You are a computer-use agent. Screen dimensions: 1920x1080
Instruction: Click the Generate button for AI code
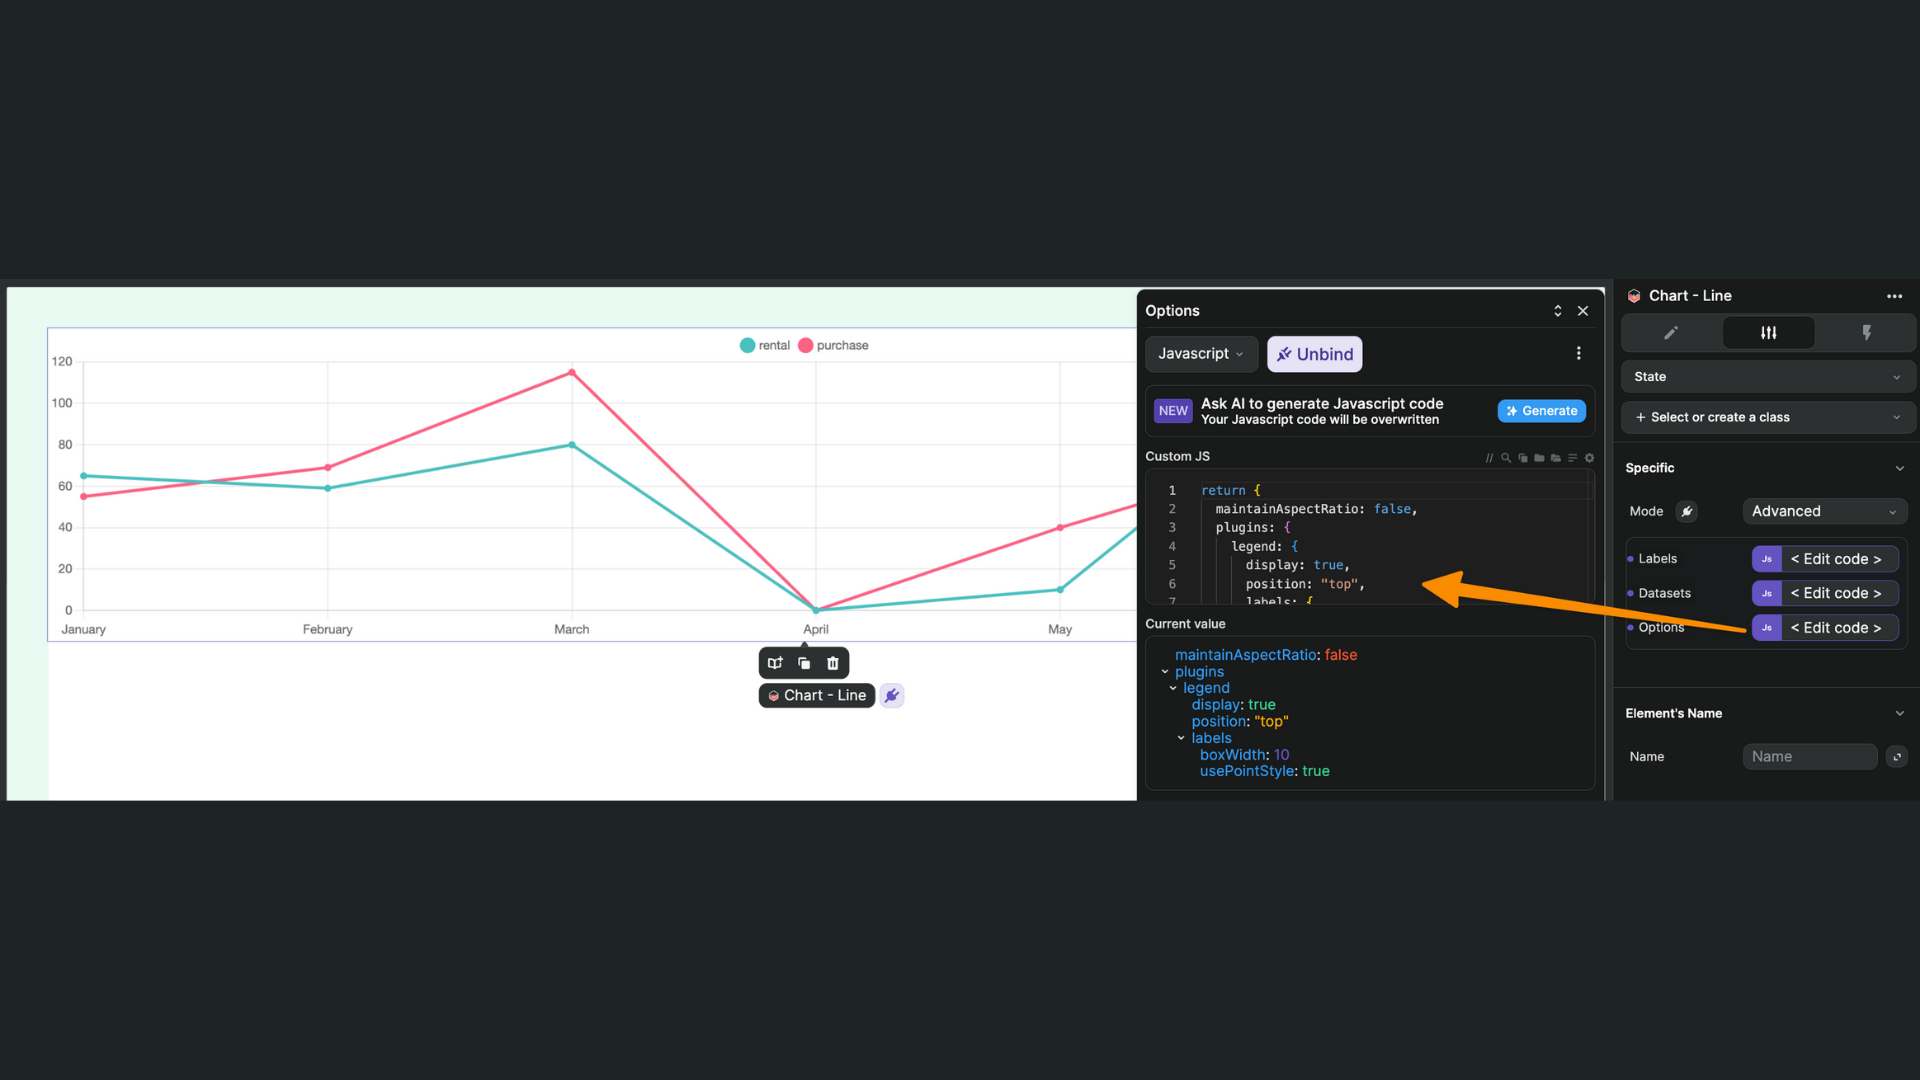coord(1541,411)
